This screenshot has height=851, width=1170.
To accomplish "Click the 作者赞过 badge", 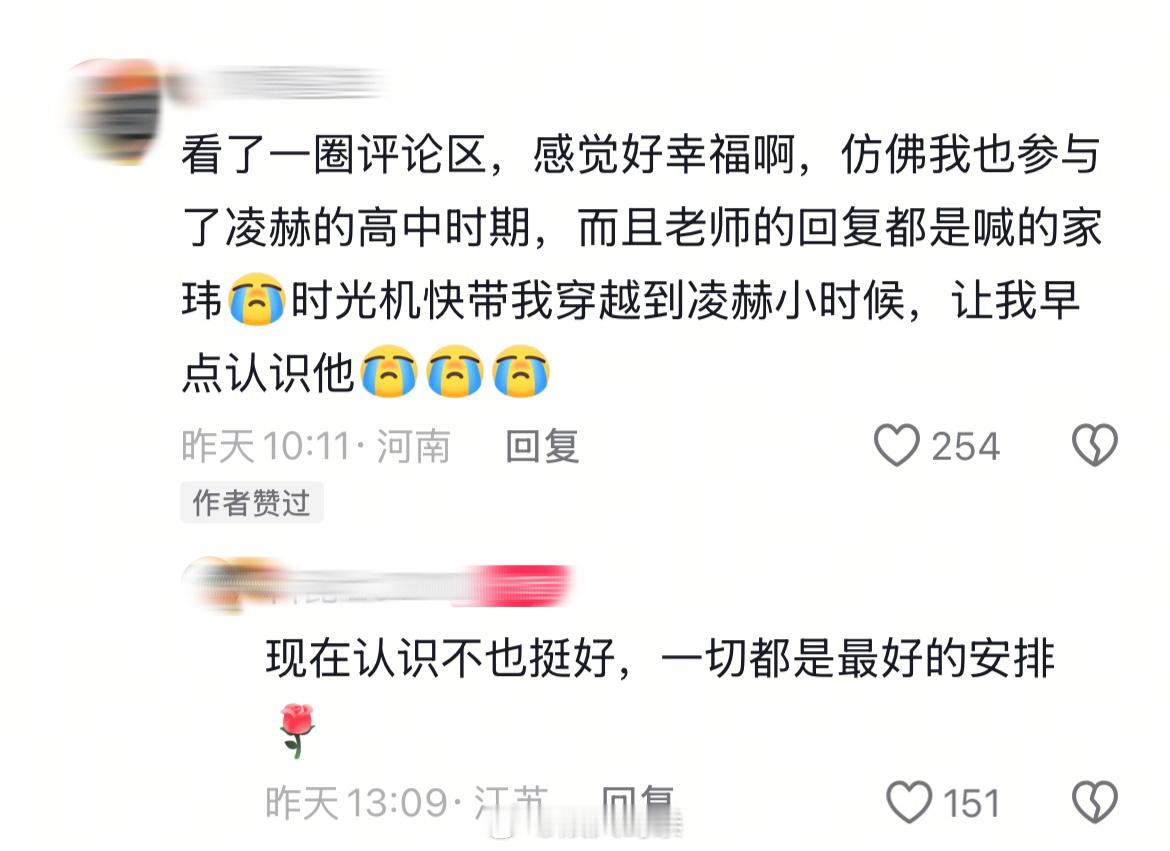I will [x=251, y=502].
